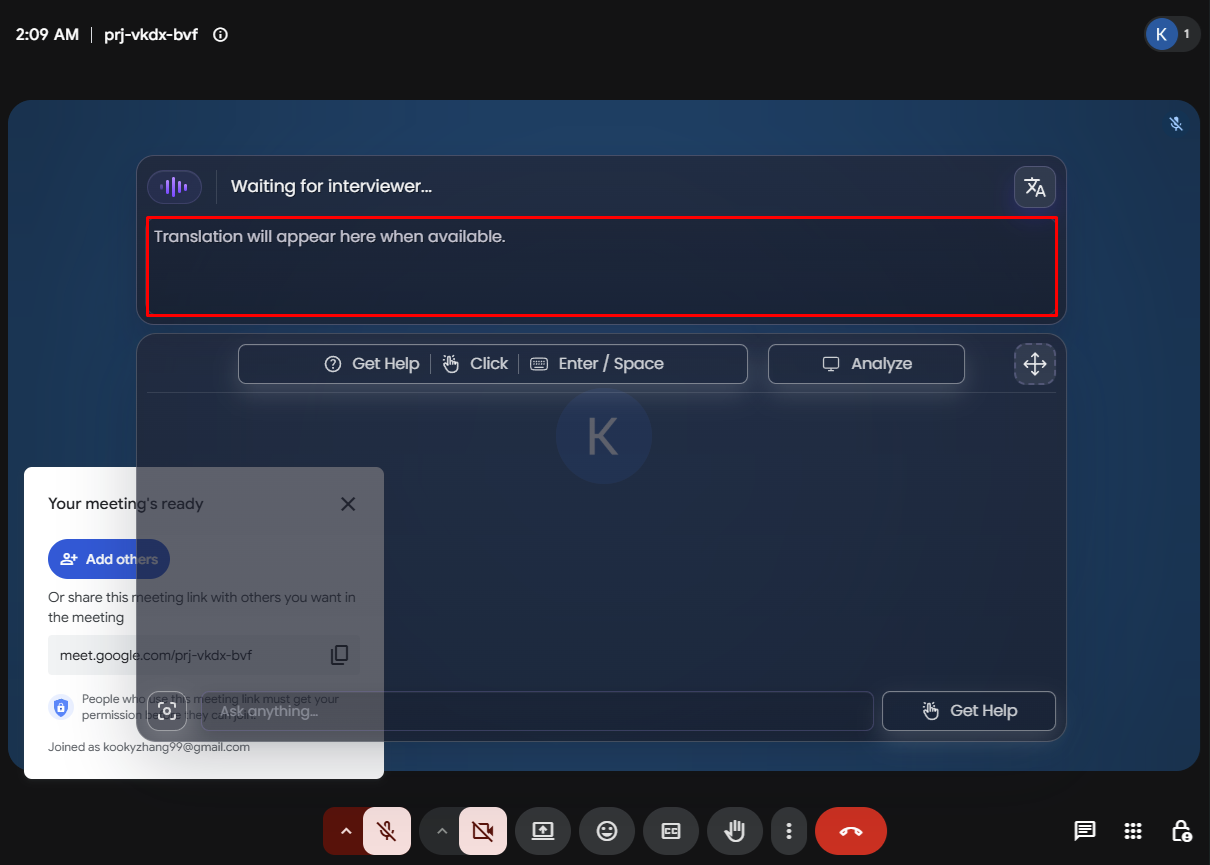This screenshot has height=865, width=1210.
Task: Open host controls lock icon
Action: [1181, 831]
